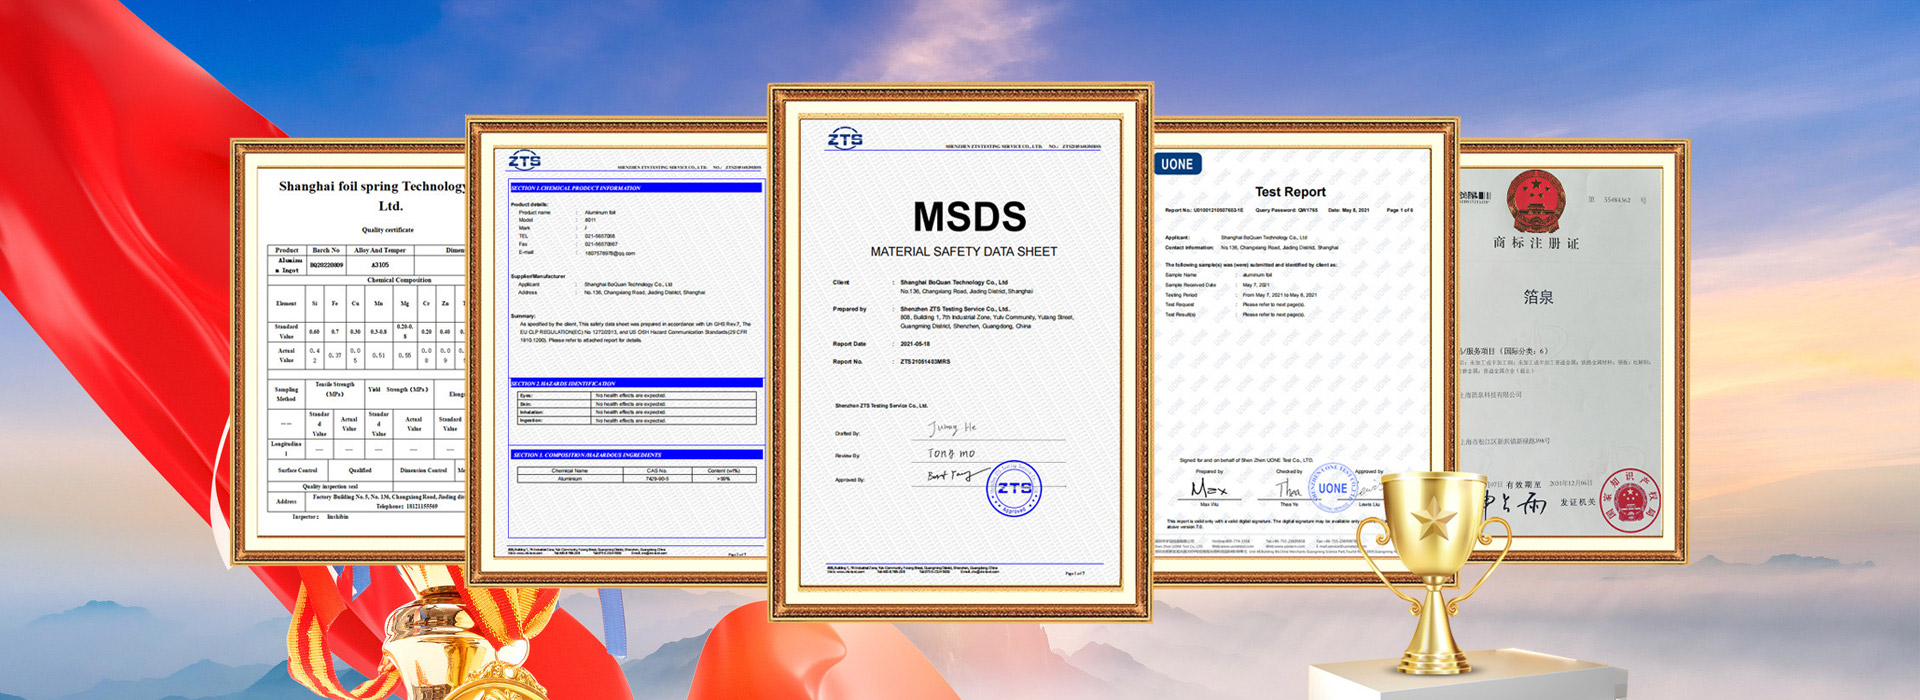Image resolution: width=1920 pixels, height=700 pixels.
Task: Open the trademark registration certificate 商标注册证
Action: coord(1572,352)
